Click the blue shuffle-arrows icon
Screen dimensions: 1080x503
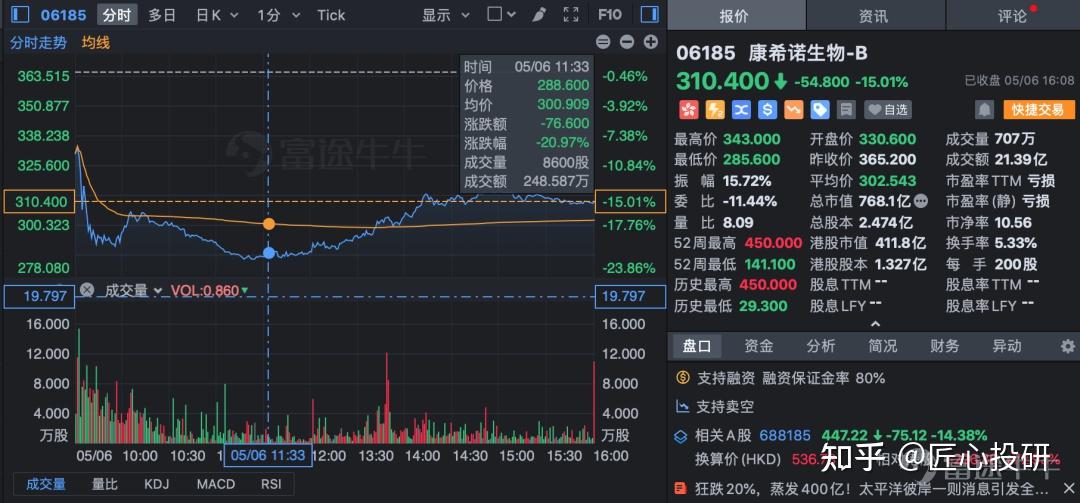click(742, 109)
